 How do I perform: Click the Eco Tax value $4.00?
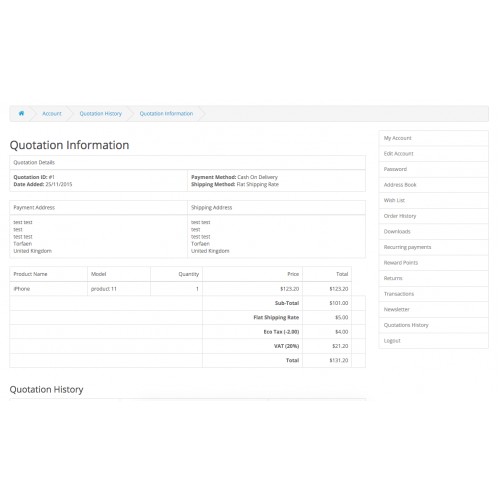coord(342,332)
